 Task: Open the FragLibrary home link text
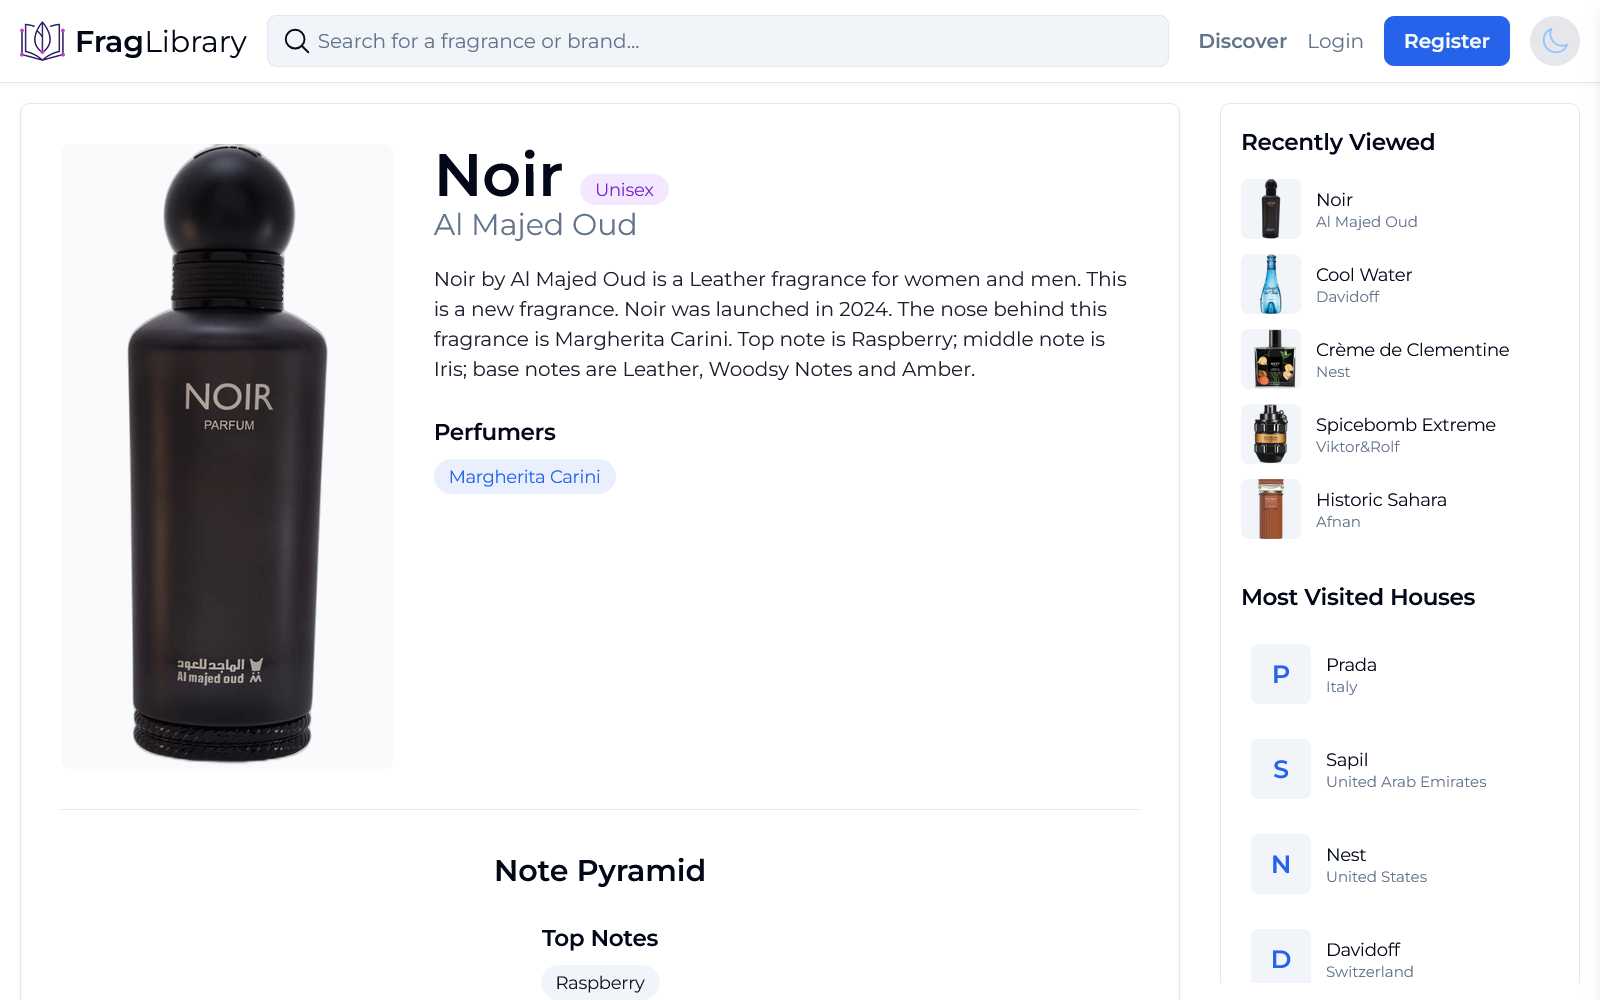161,41
